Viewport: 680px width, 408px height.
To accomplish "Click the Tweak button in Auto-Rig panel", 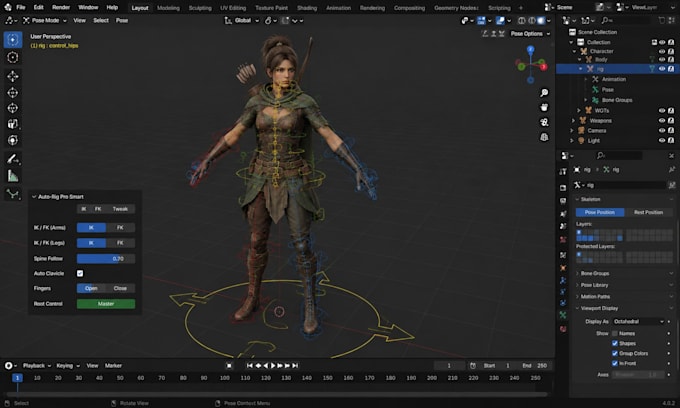I will tap(120, 209).
